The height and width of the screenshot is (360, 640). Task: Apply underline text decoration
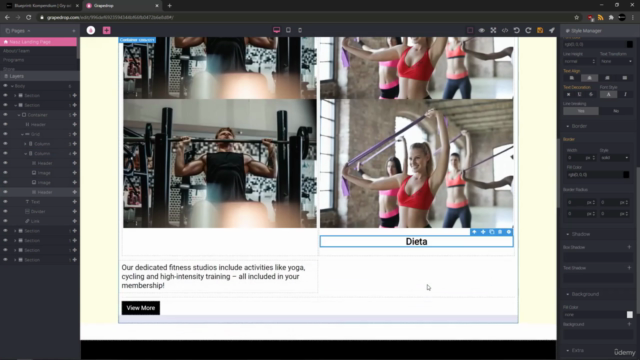[579, 94]
